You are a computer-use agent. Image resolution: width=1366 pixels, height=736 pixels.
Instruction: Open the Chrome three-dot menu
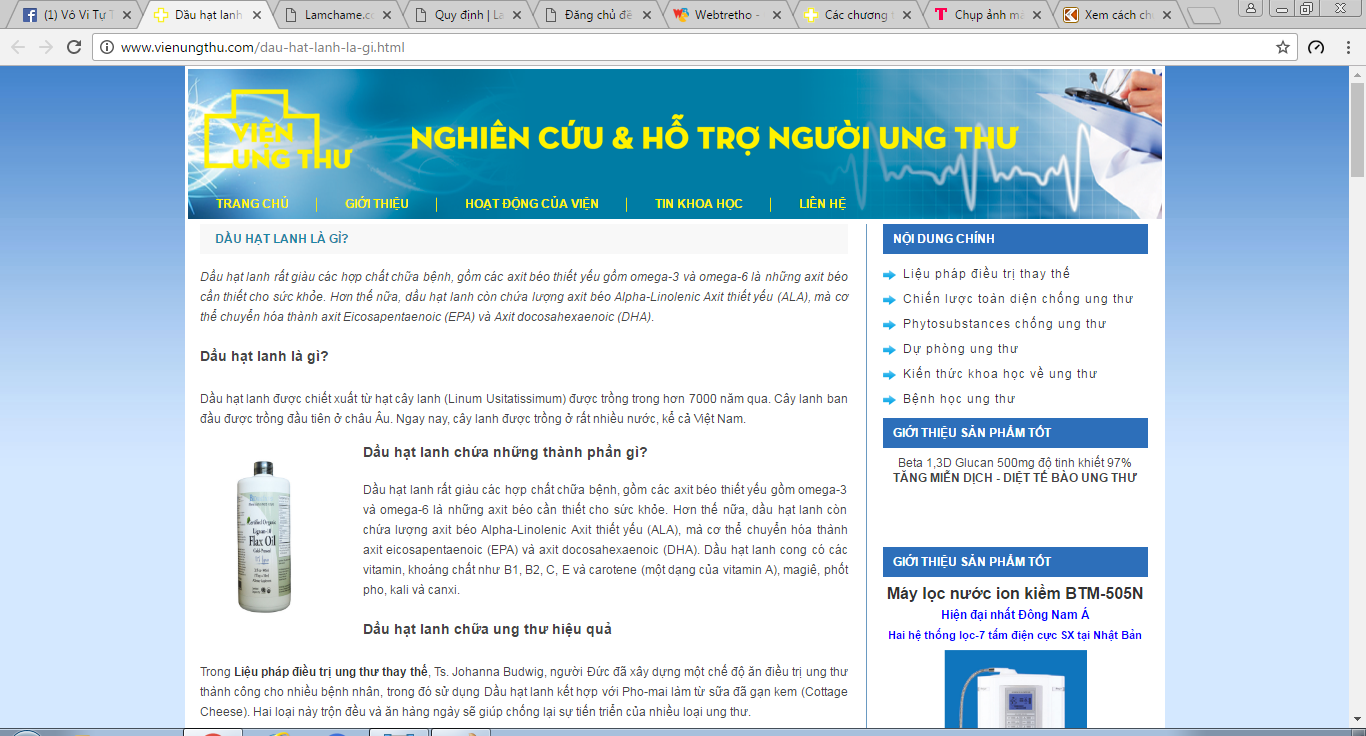(x=1346, y=47)
